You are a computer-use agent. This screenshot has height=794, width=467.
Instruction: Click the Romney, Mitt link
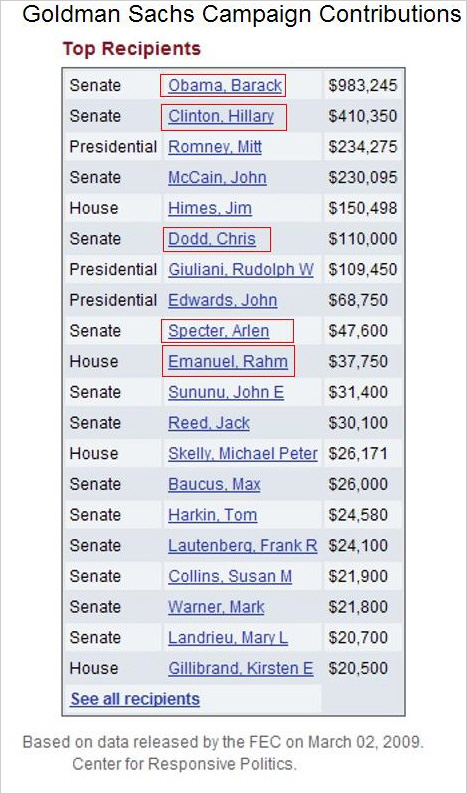215,147
